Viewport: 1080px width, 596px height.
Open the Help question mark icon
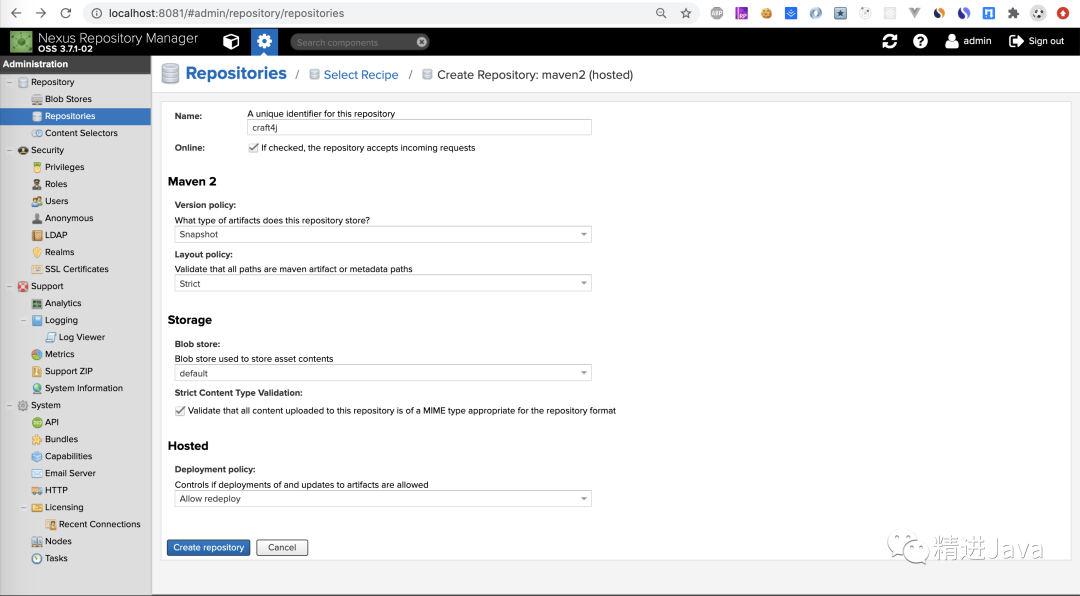(920, 41)
